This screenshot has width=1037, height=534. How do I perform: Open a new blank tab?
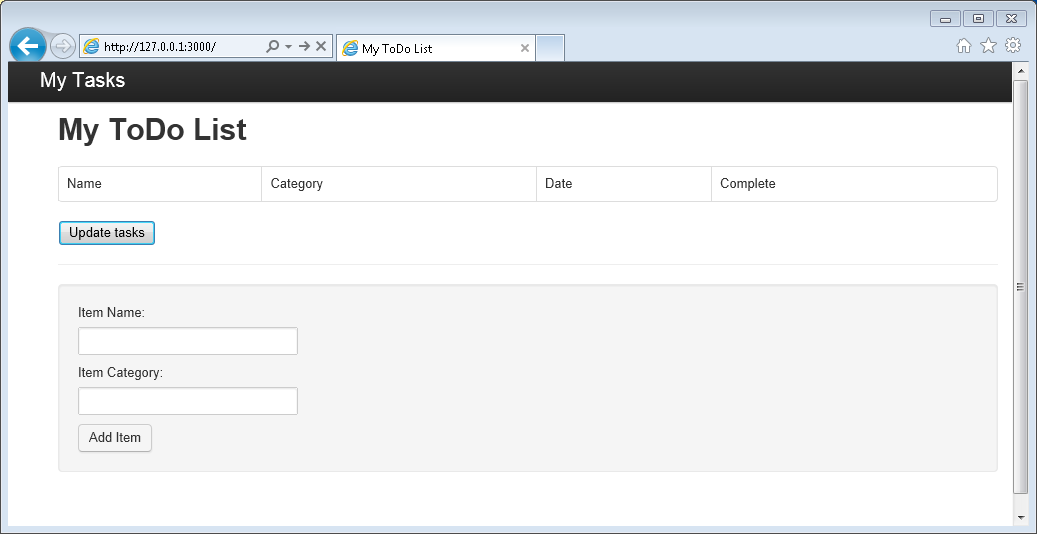550,48
